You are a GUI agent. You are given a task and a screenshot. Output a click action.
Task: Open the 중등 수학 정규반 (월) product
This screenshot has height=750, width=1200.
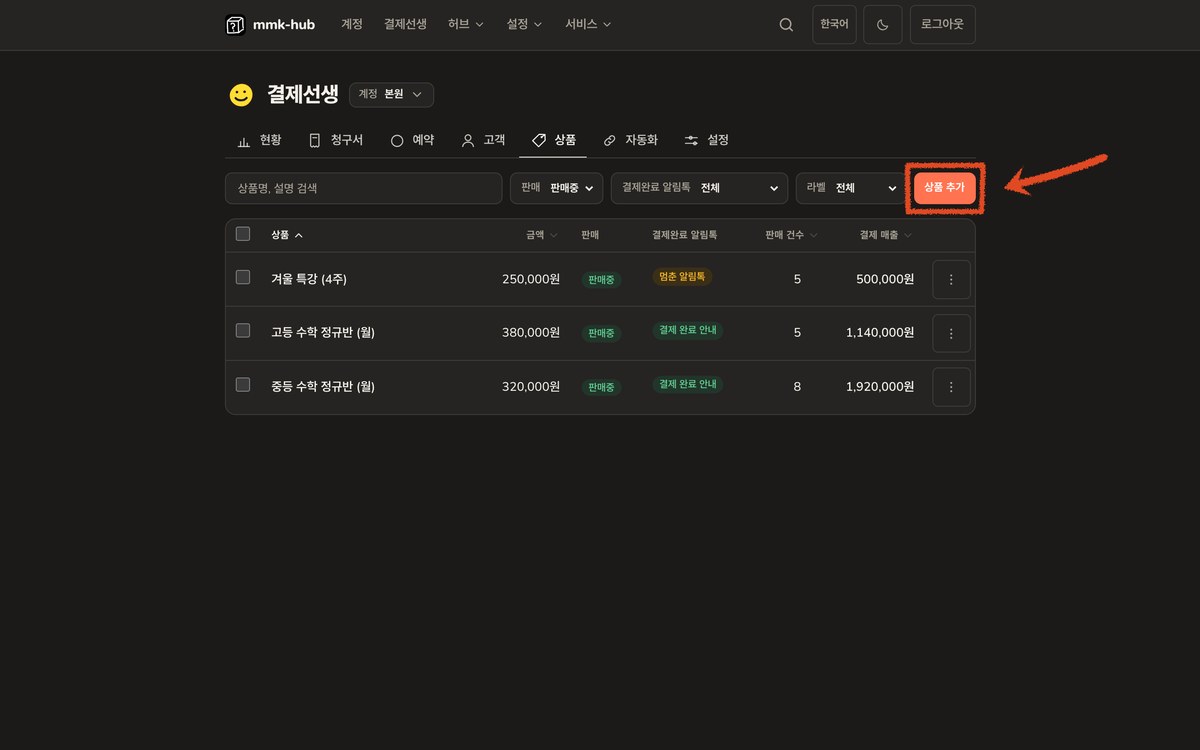click(323, 387)
